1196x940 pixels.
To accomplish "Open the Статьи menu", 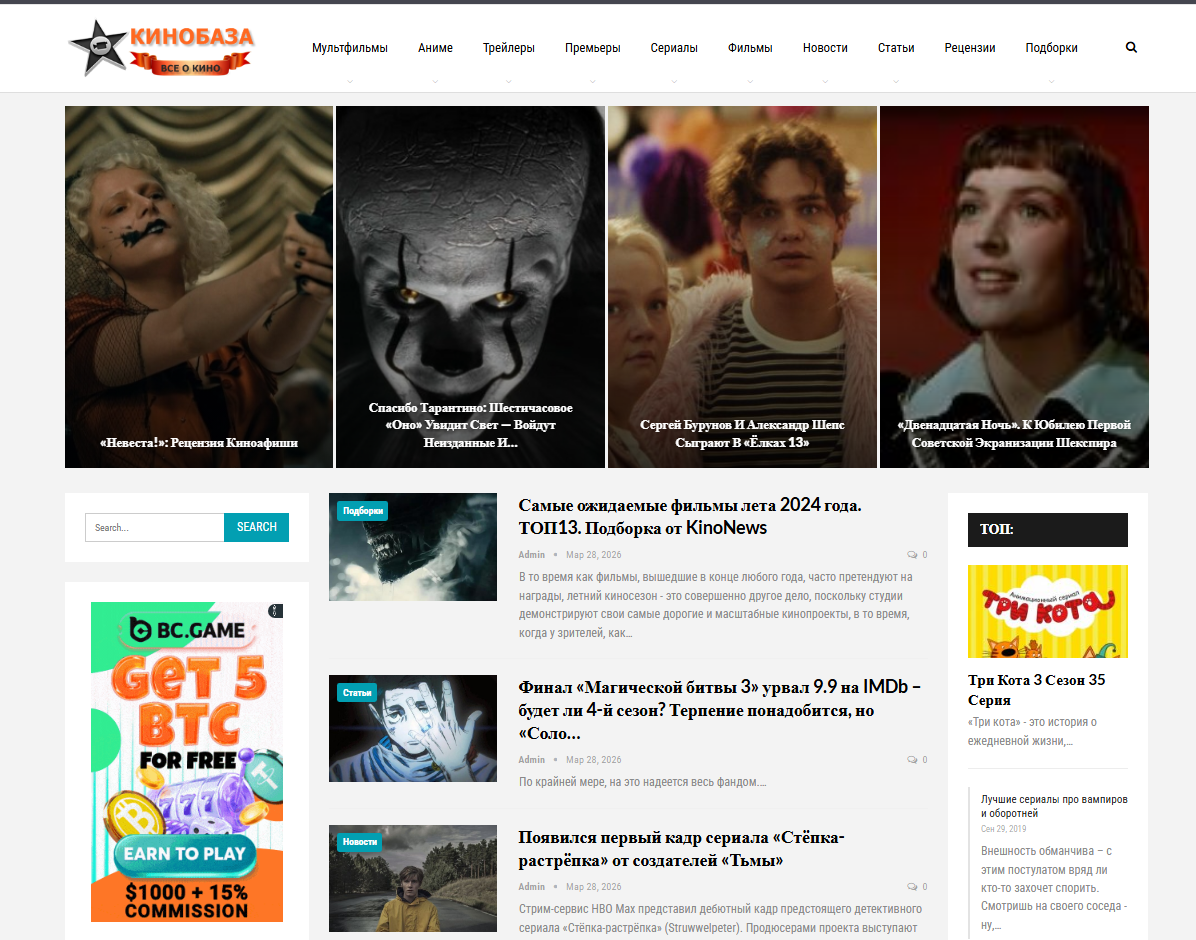I will [896, 47].
